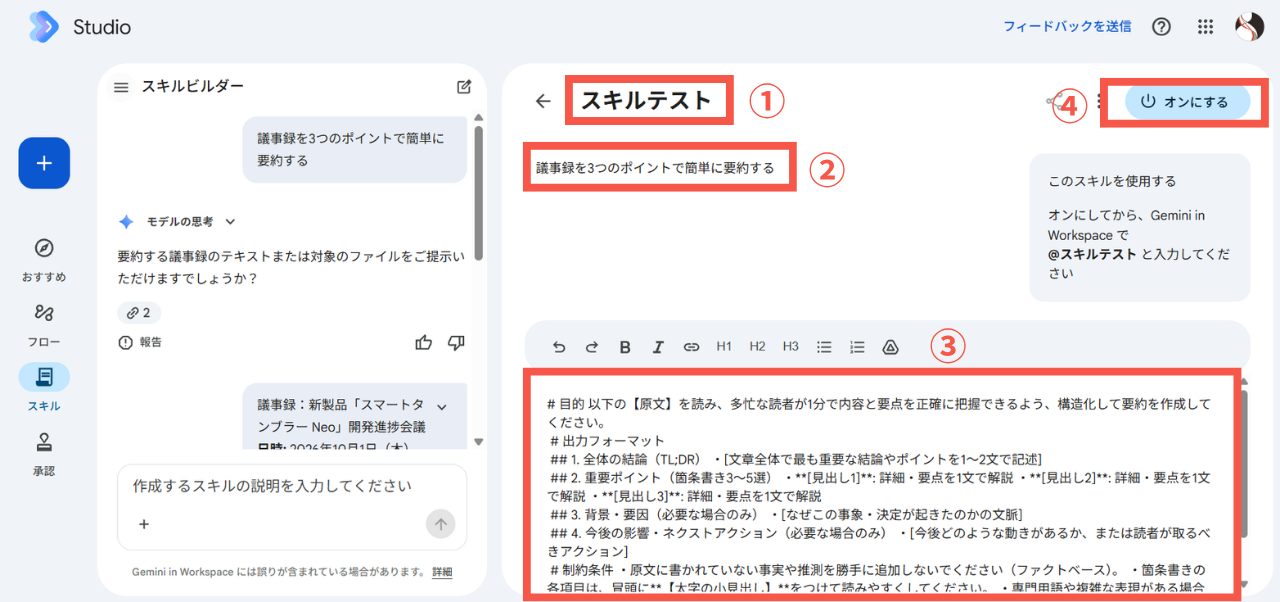Toggle italic formatting

coord(658,347)
